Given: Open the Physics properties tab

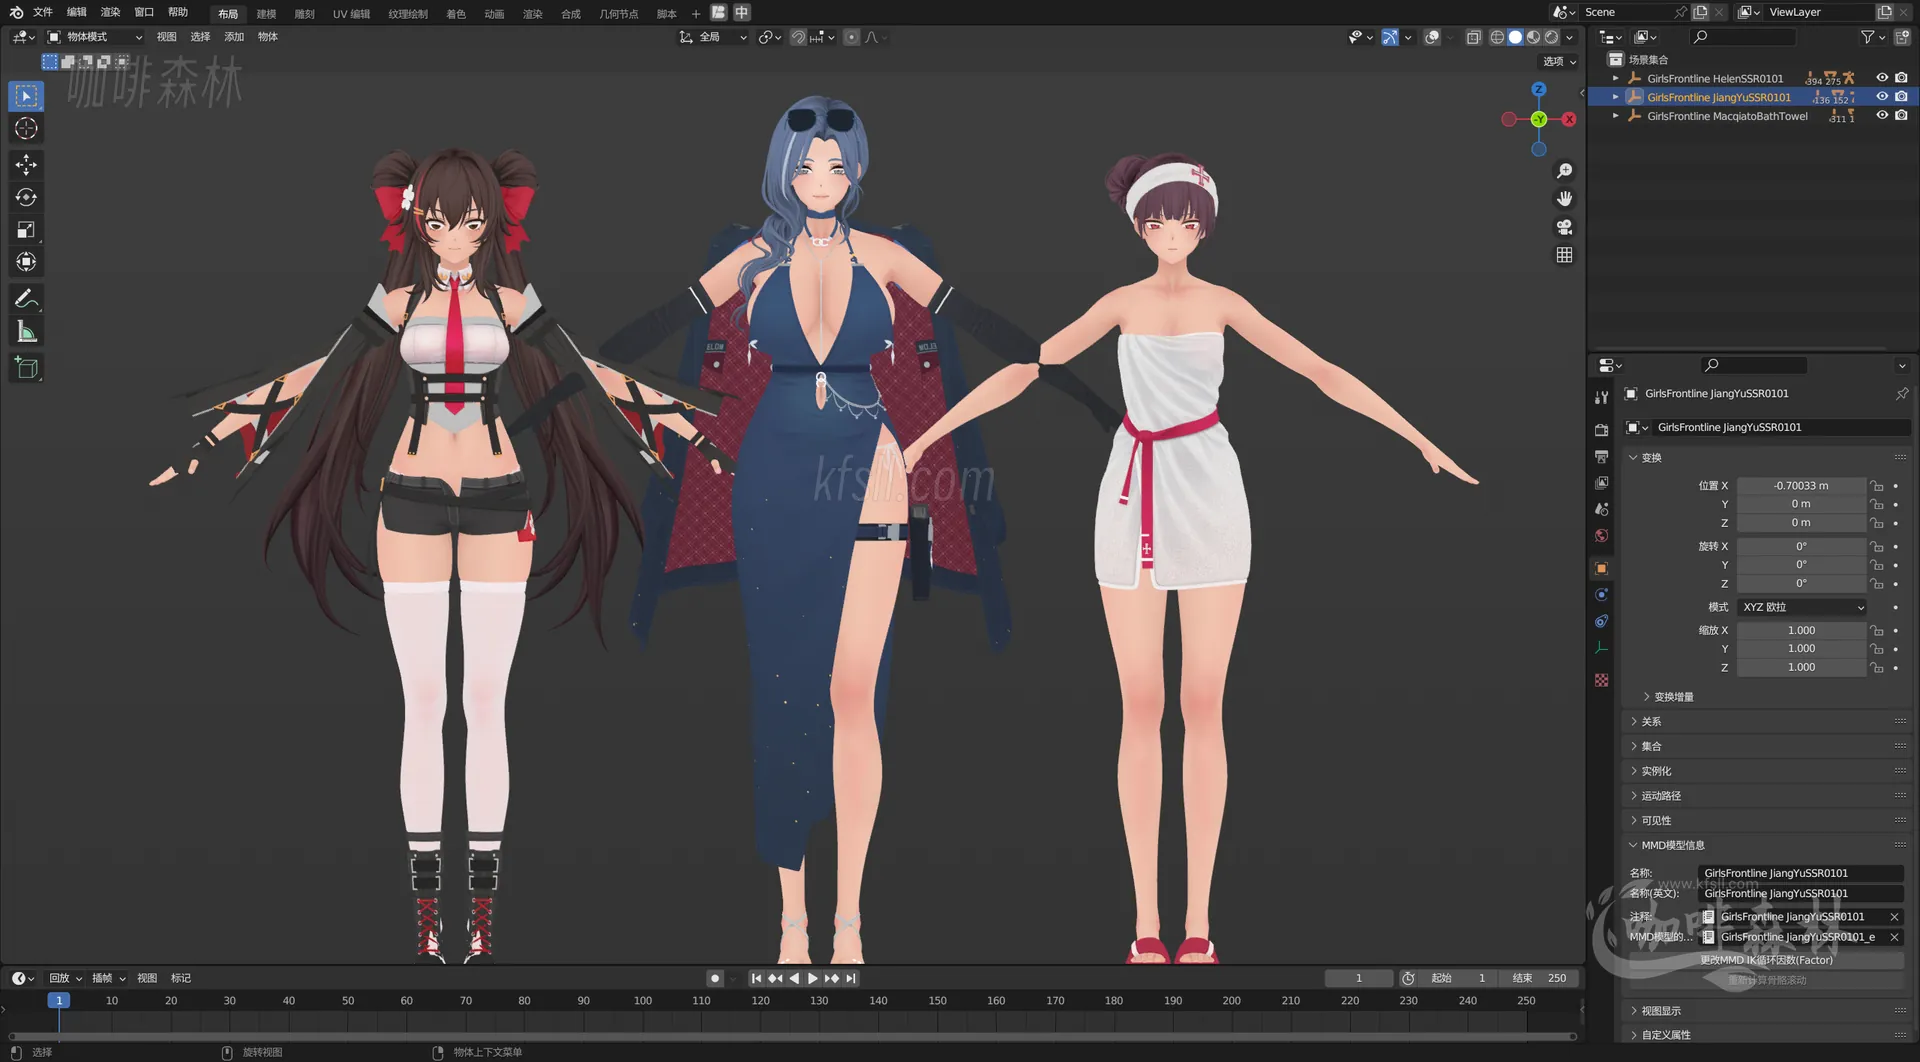Looking at the screenshot, I should pos(1601,594).
